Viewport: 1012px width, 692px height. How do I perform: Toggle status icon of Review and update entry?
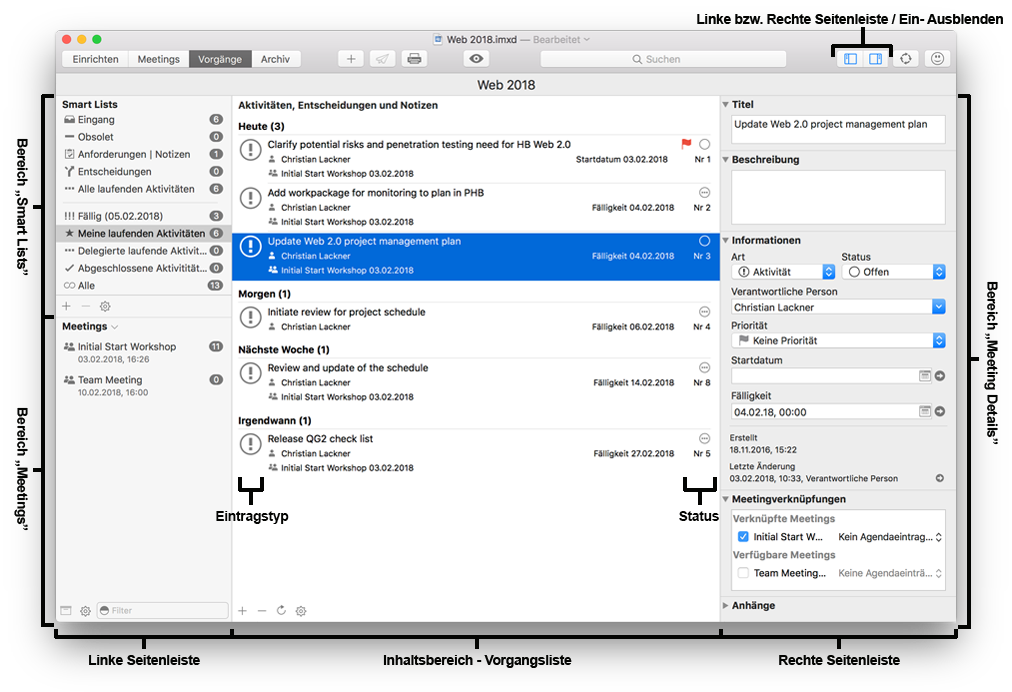point(705,367)
